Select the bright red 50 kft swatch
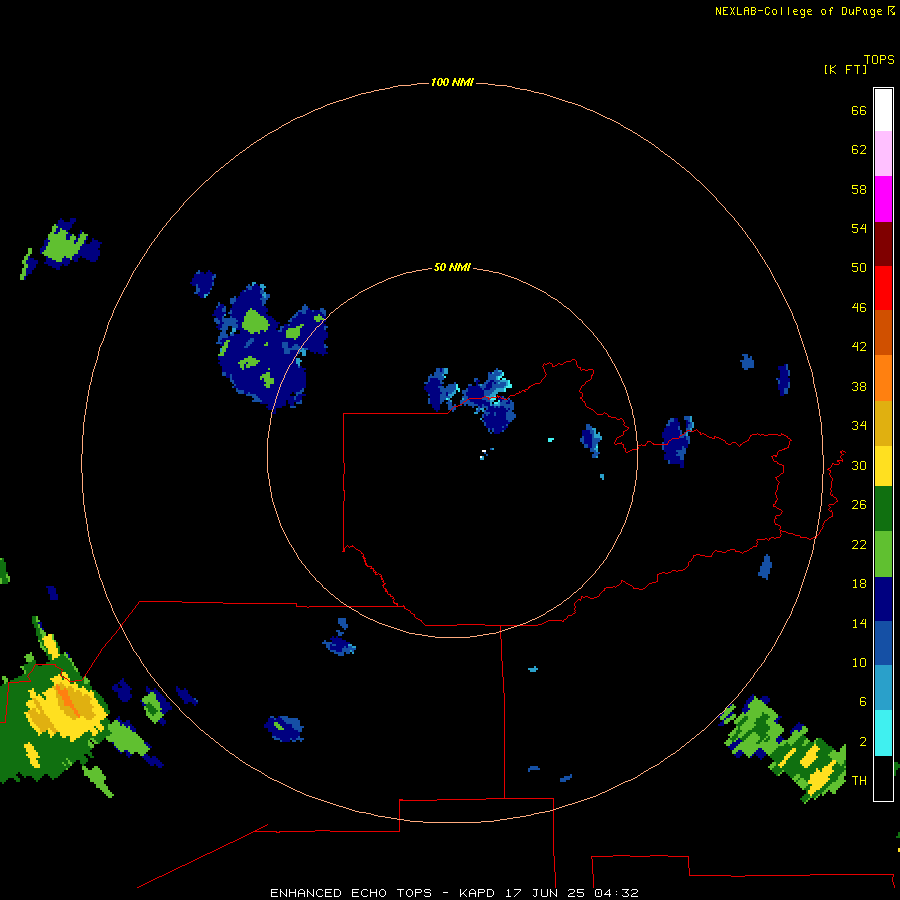 coord(883,288)
